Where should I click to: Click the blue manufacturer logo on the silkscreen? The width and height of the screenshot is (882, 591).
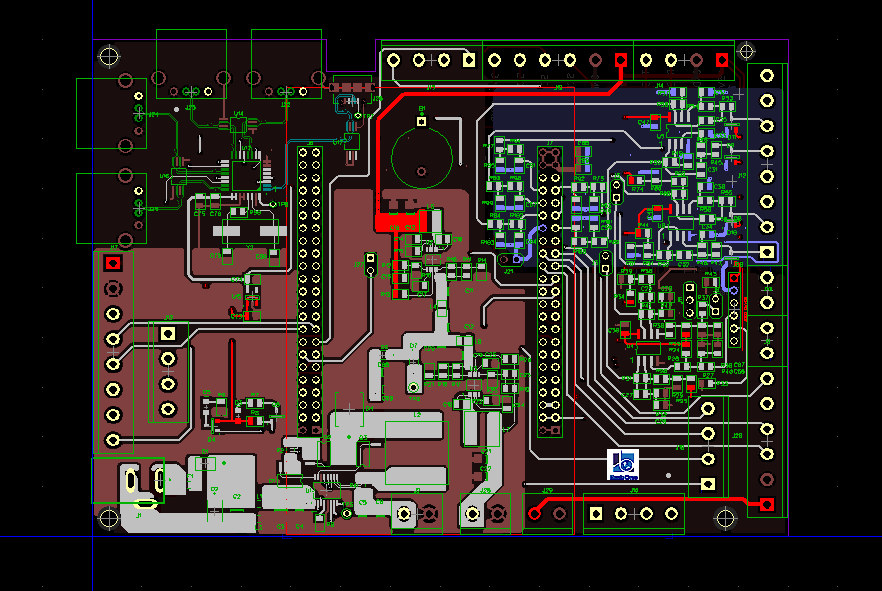point(621,466)
